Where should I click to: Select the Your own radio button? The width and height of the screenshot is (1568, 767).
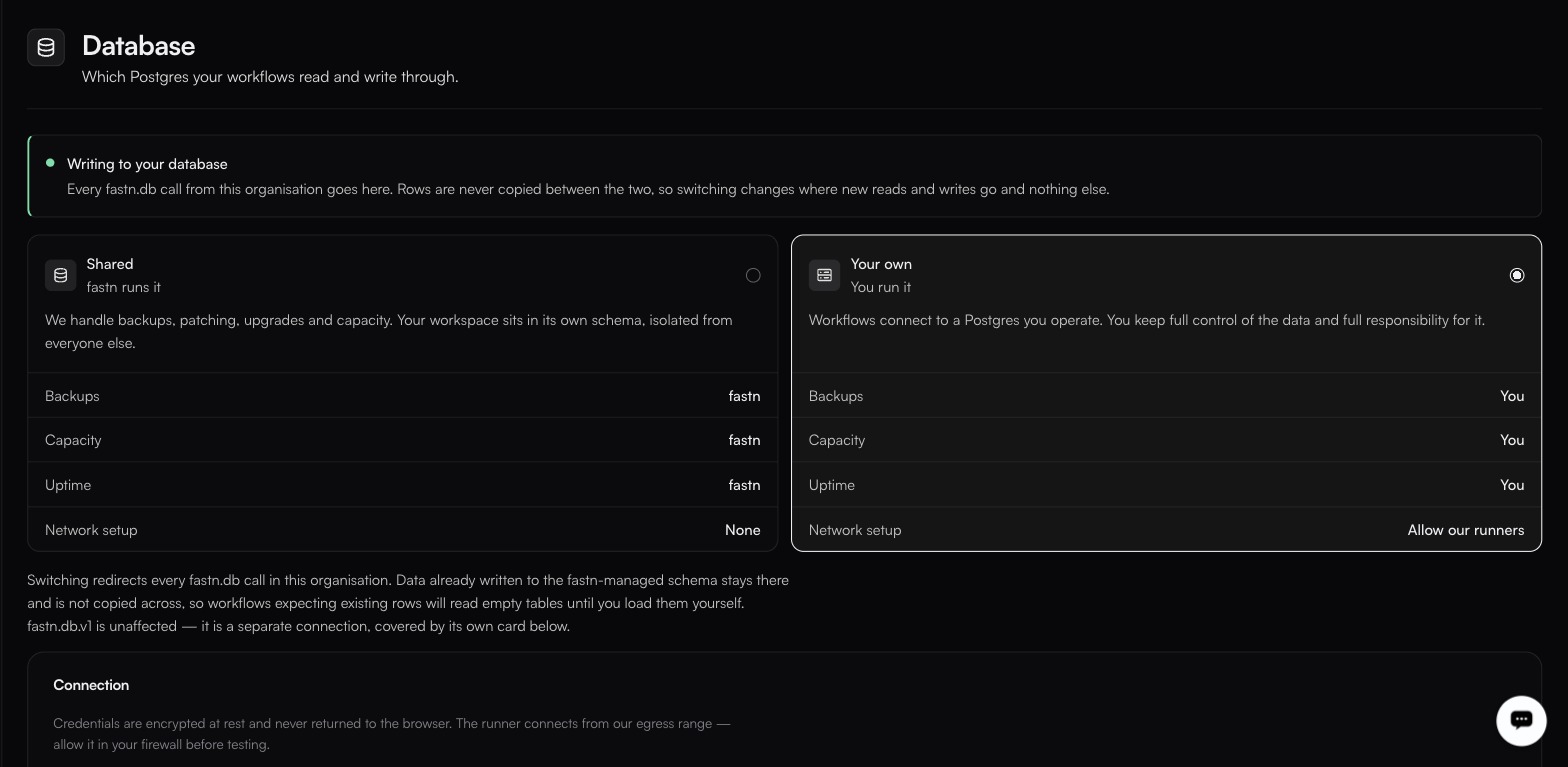tap(1517, 275)
